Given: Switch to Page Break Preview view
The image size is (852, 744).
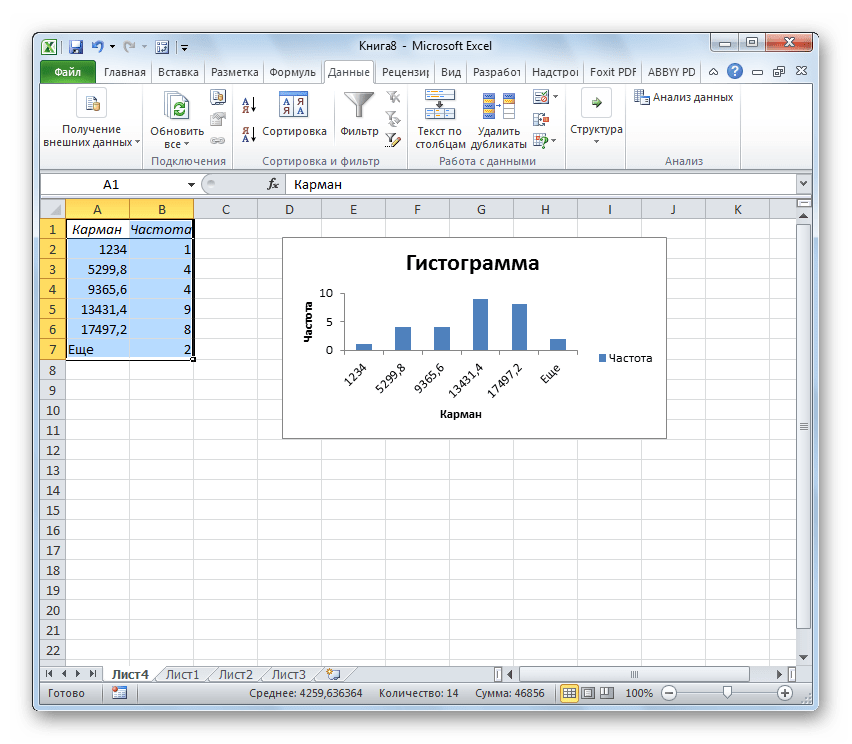Looking at the screenshot, I should (x=607, y=693).
